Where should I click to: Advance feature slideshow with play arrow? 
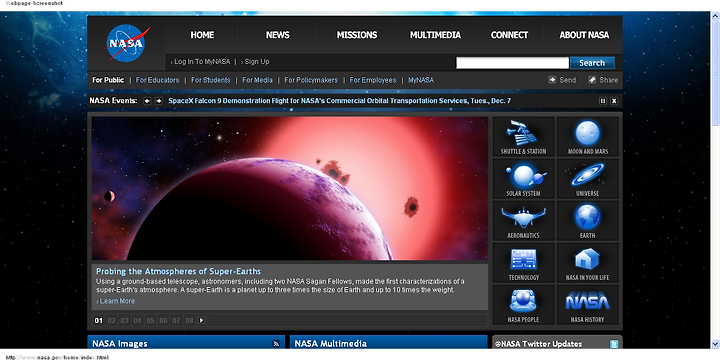[201, 321]
